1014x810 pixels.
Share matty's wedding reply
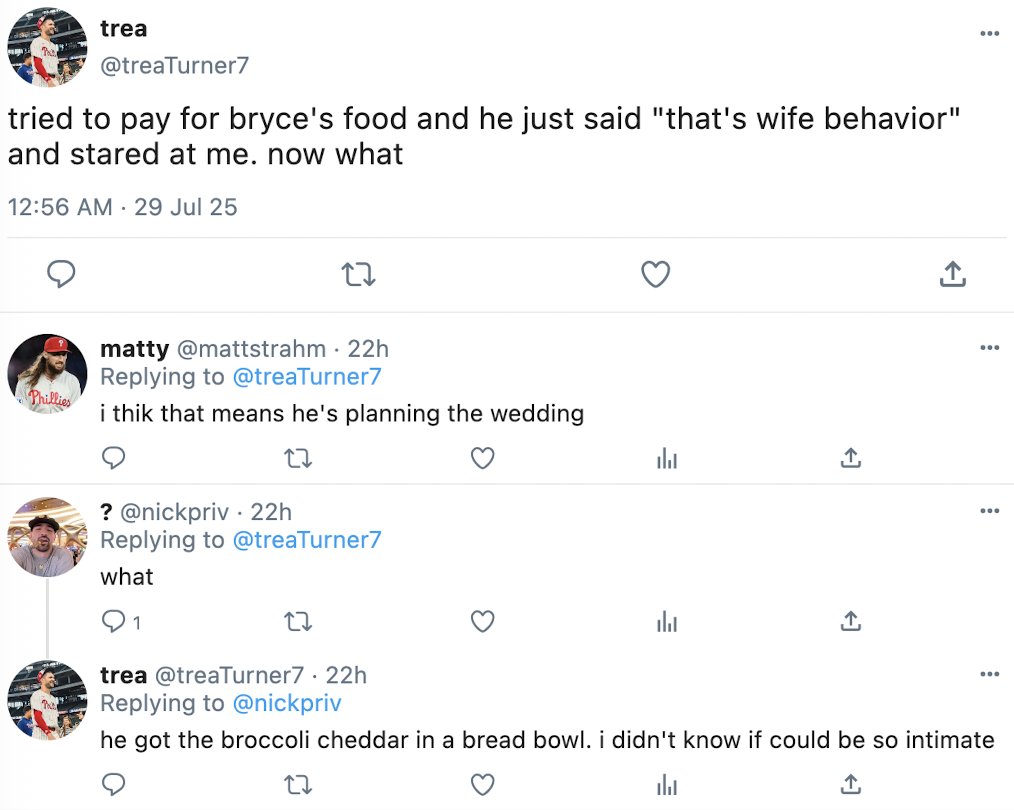tap(850, 458)
